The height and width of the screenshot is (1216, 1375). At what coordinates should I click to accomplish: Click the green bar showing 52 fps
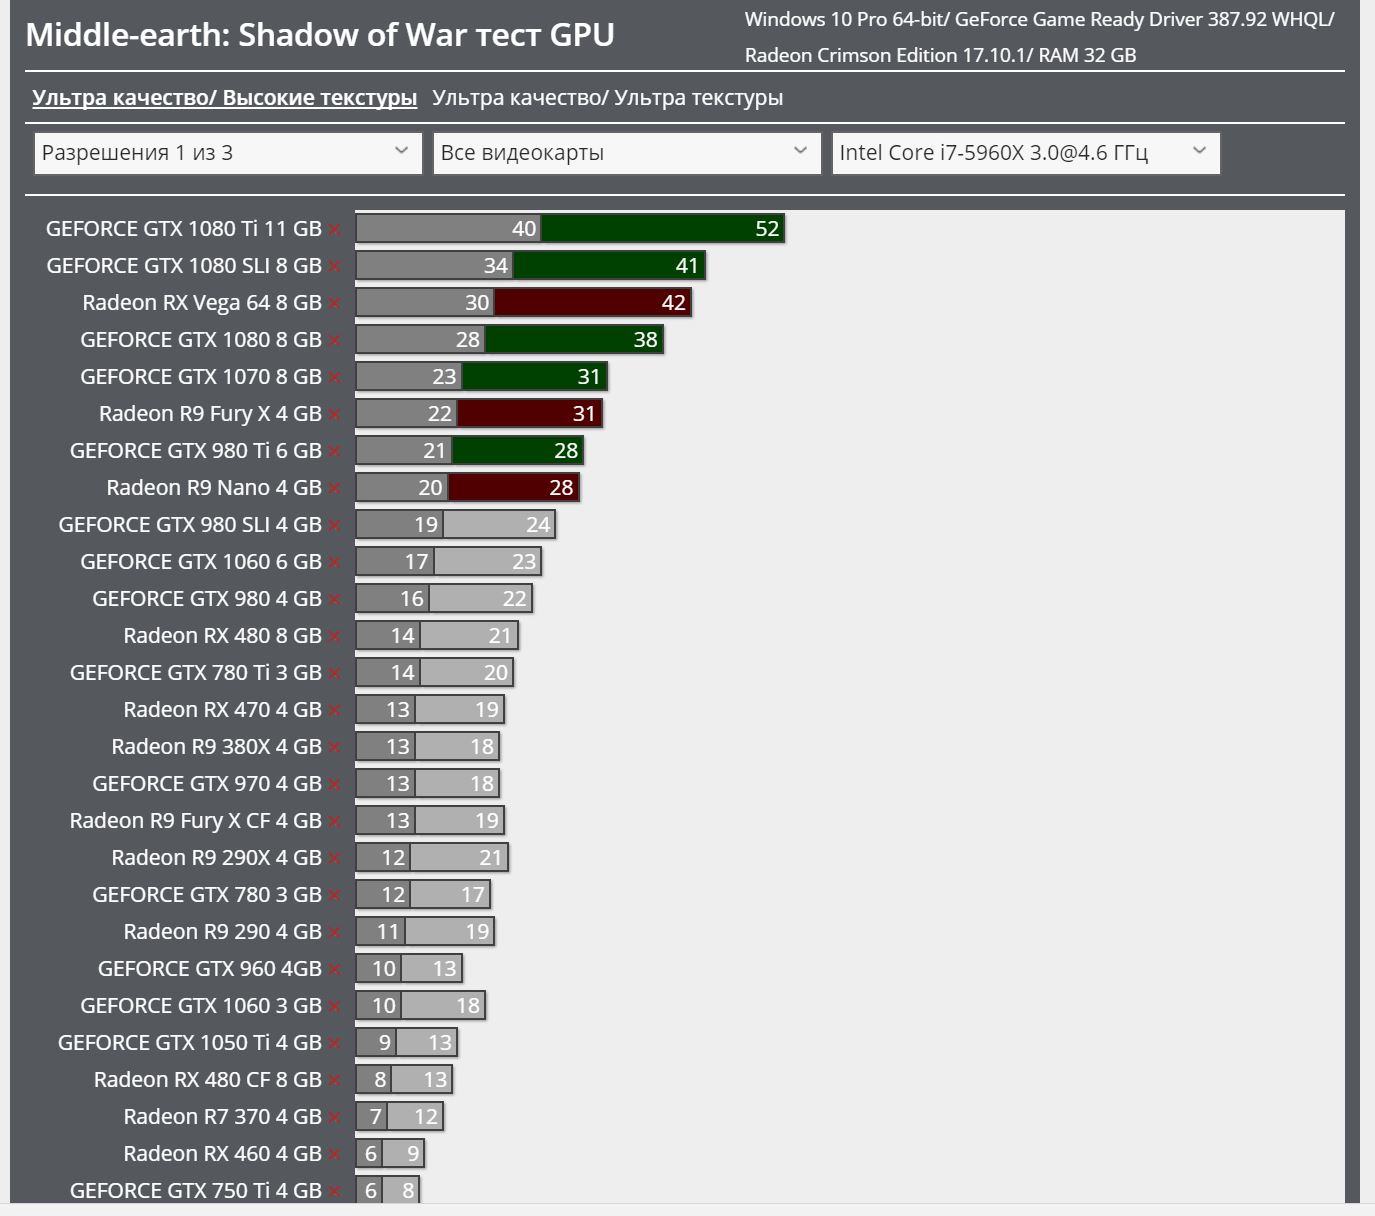[662, 229]
